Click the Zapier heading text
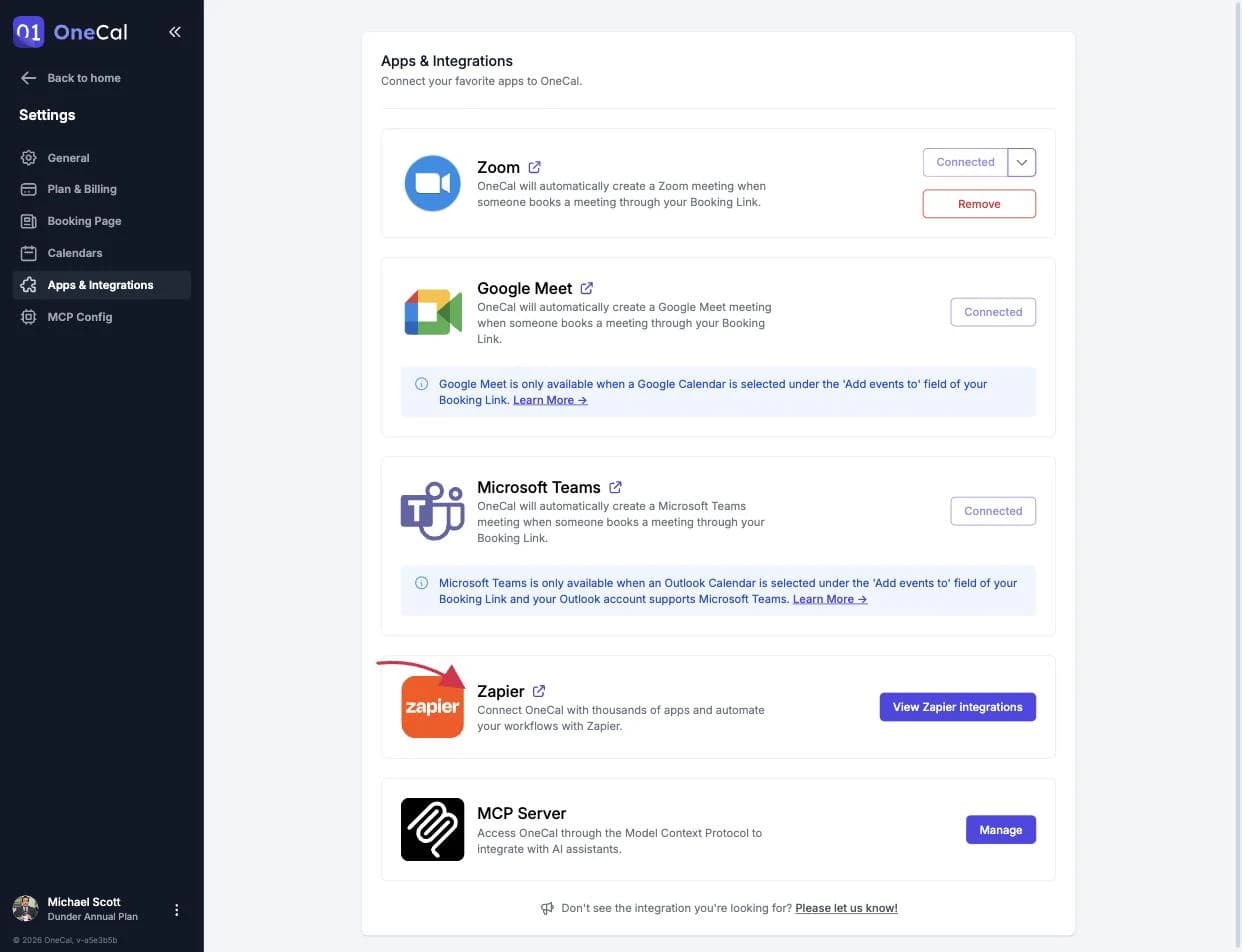1242x952 pixels. (x=501, y=691)
